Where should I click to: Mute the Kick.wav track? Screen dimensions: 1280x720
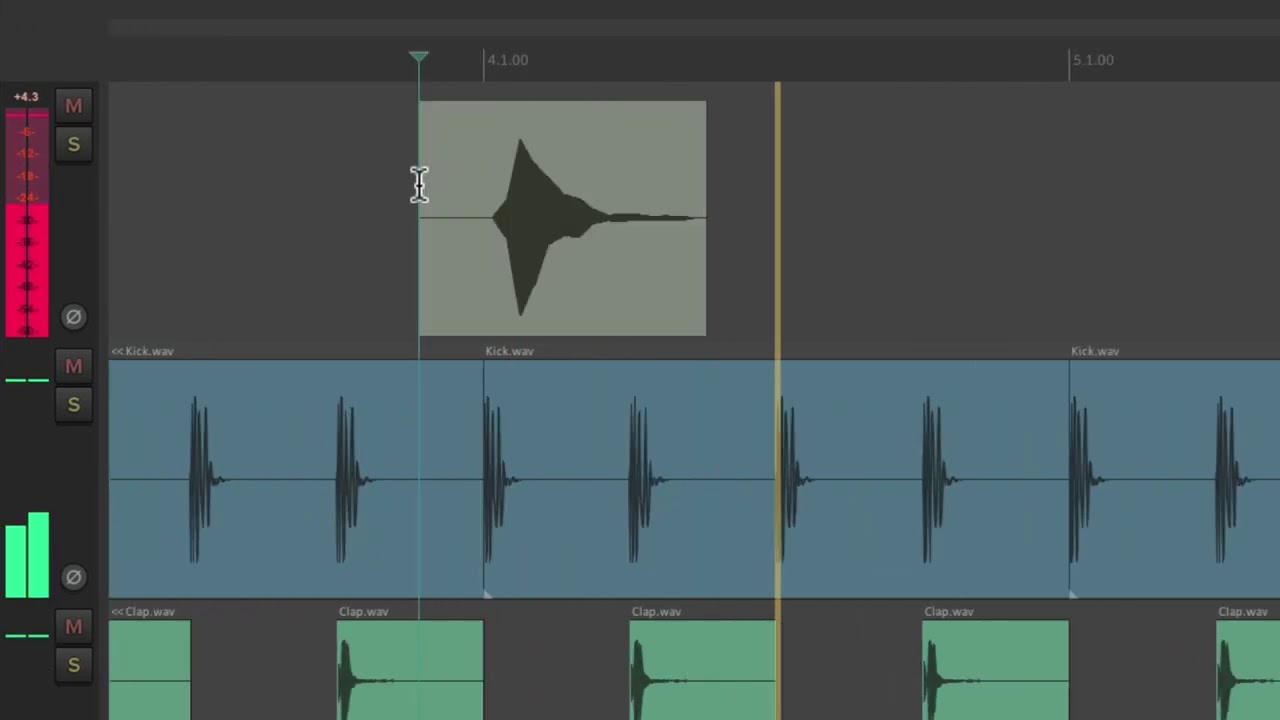pos(73,366)
